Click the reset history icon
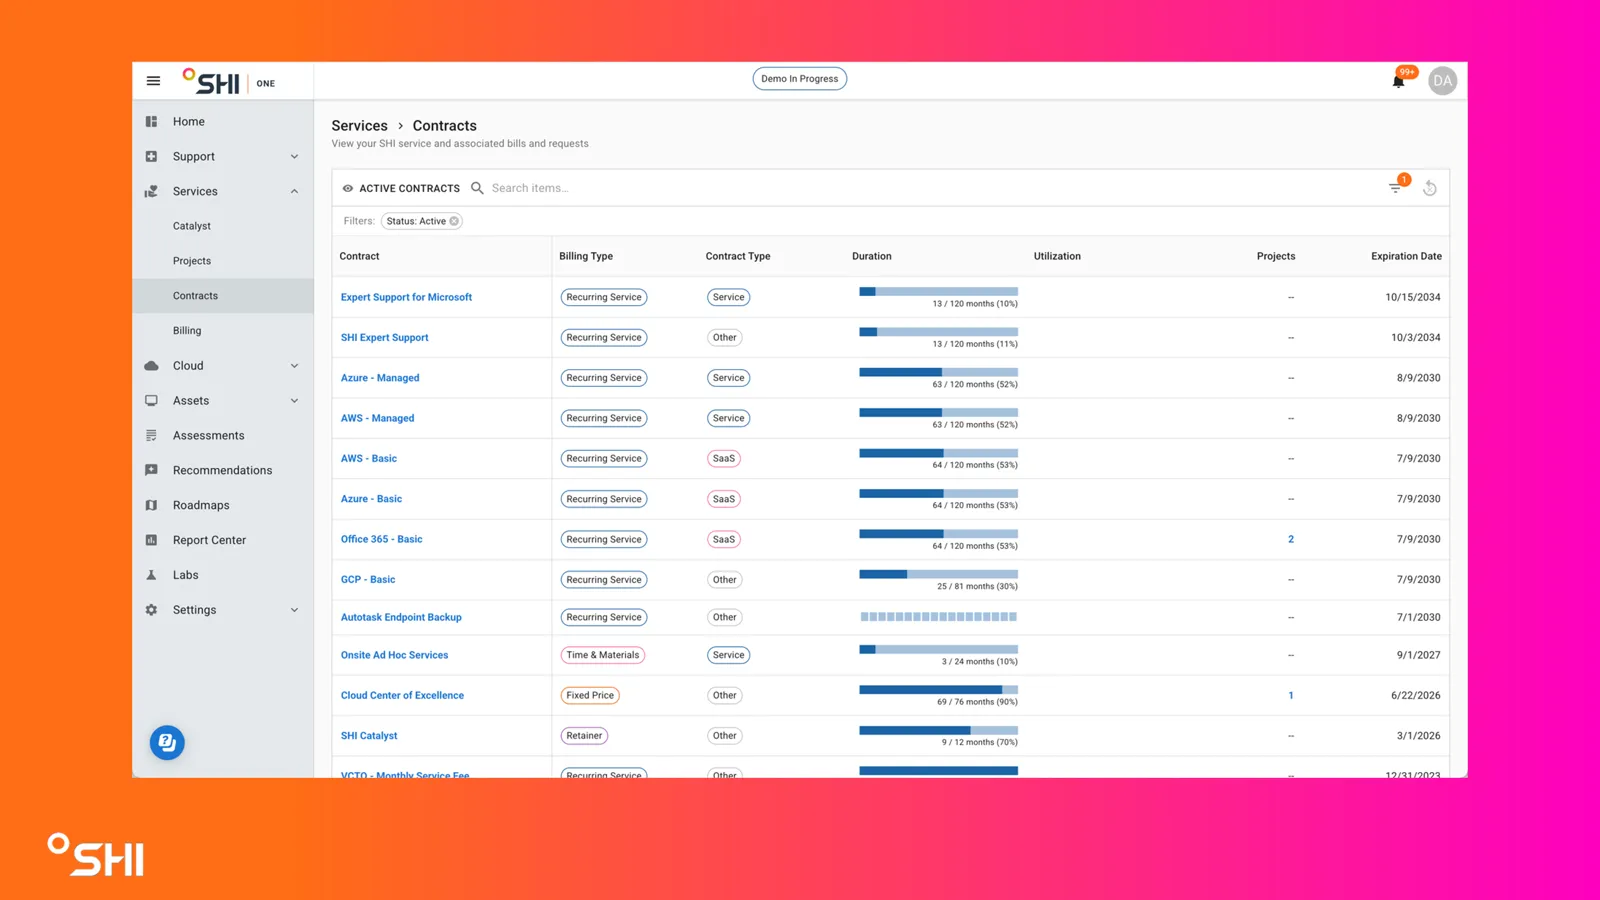Screen dimensions: 1600x900 coord(1430,188)
